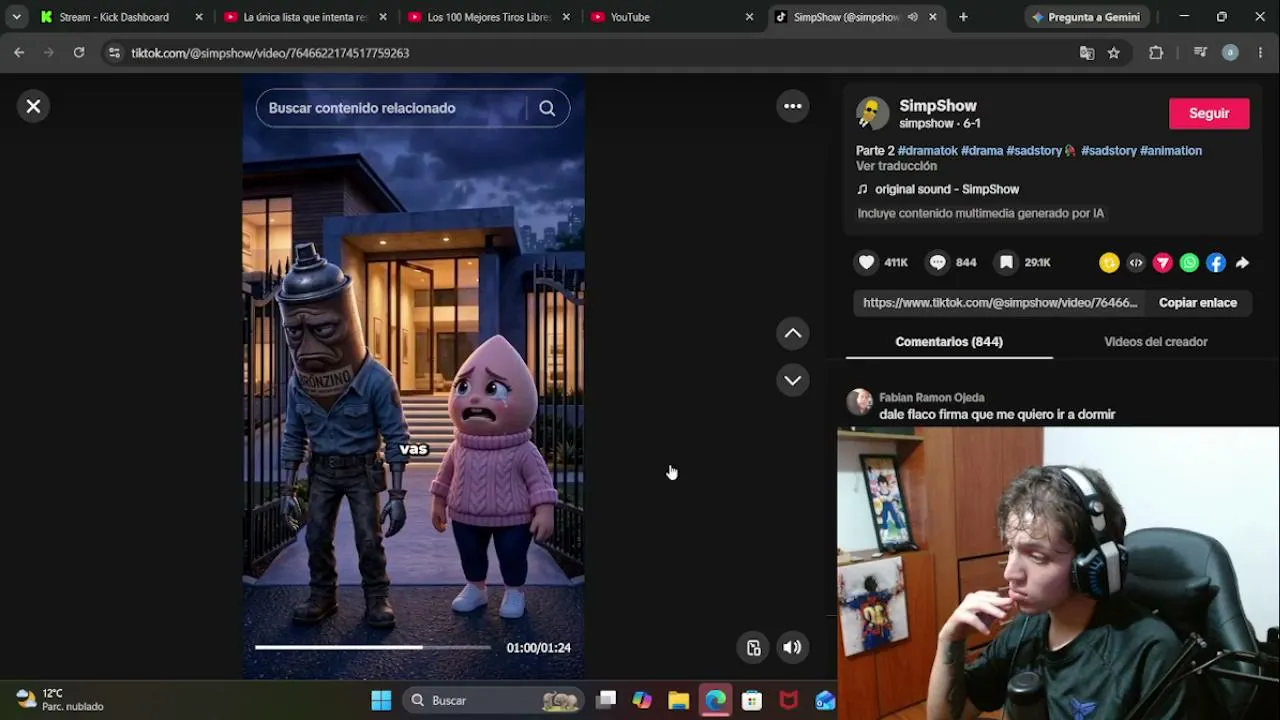The height and width of the screenshot is (720, 1280).
Task: Open a new browser tab with the plus
Action: [x=963, y=17]
